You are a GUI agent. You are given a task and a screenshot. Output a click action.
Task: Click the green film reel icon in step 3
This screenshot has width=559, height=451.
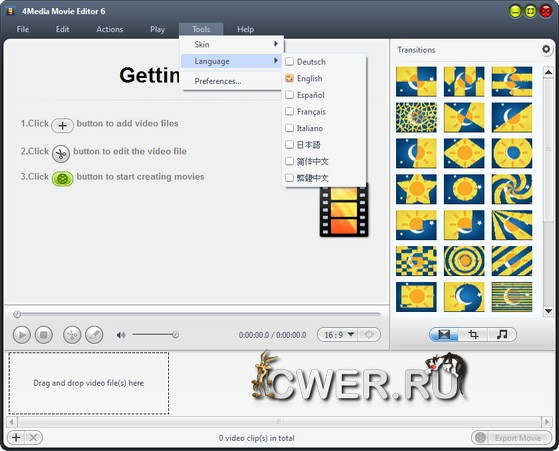(x=63, y=179)
